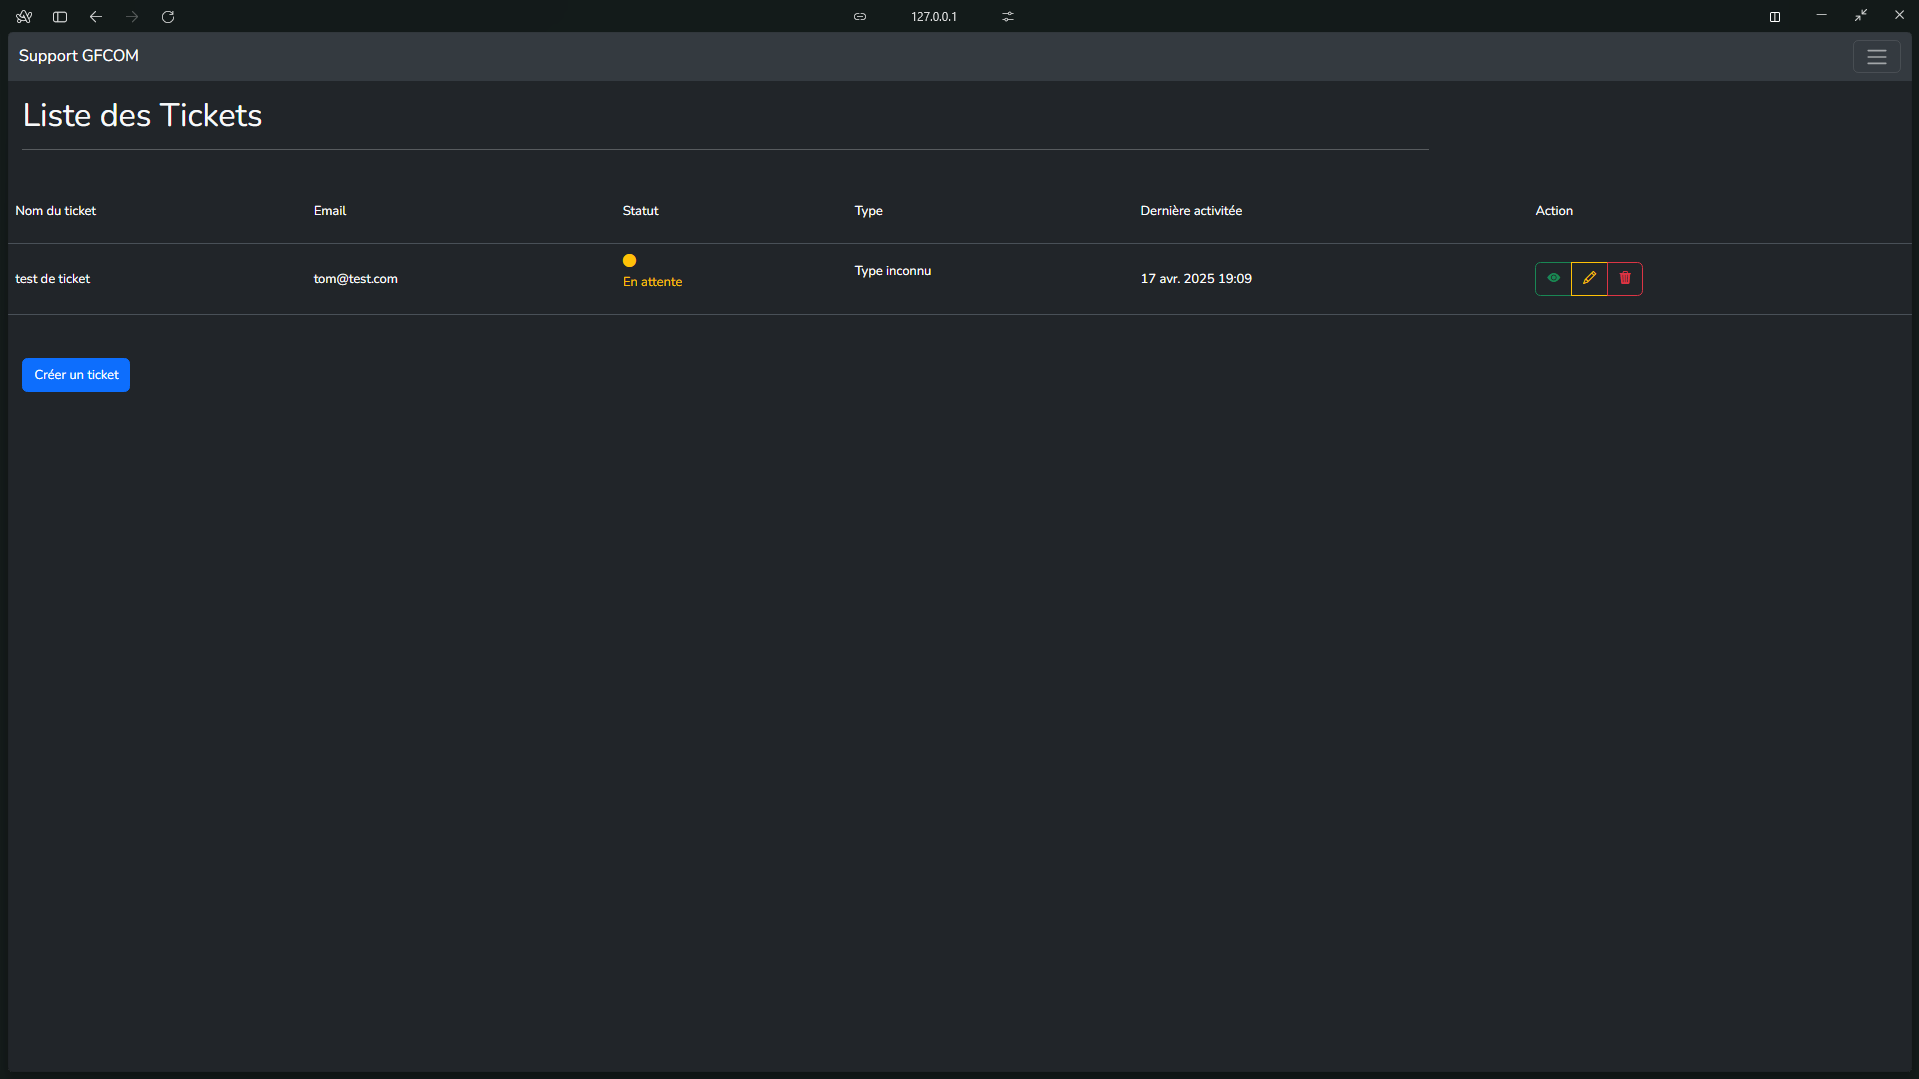Edit the ticket using the pencil icon
The width and height of the screenshot is (1919, 1079).
click(x=1589, y=278)
